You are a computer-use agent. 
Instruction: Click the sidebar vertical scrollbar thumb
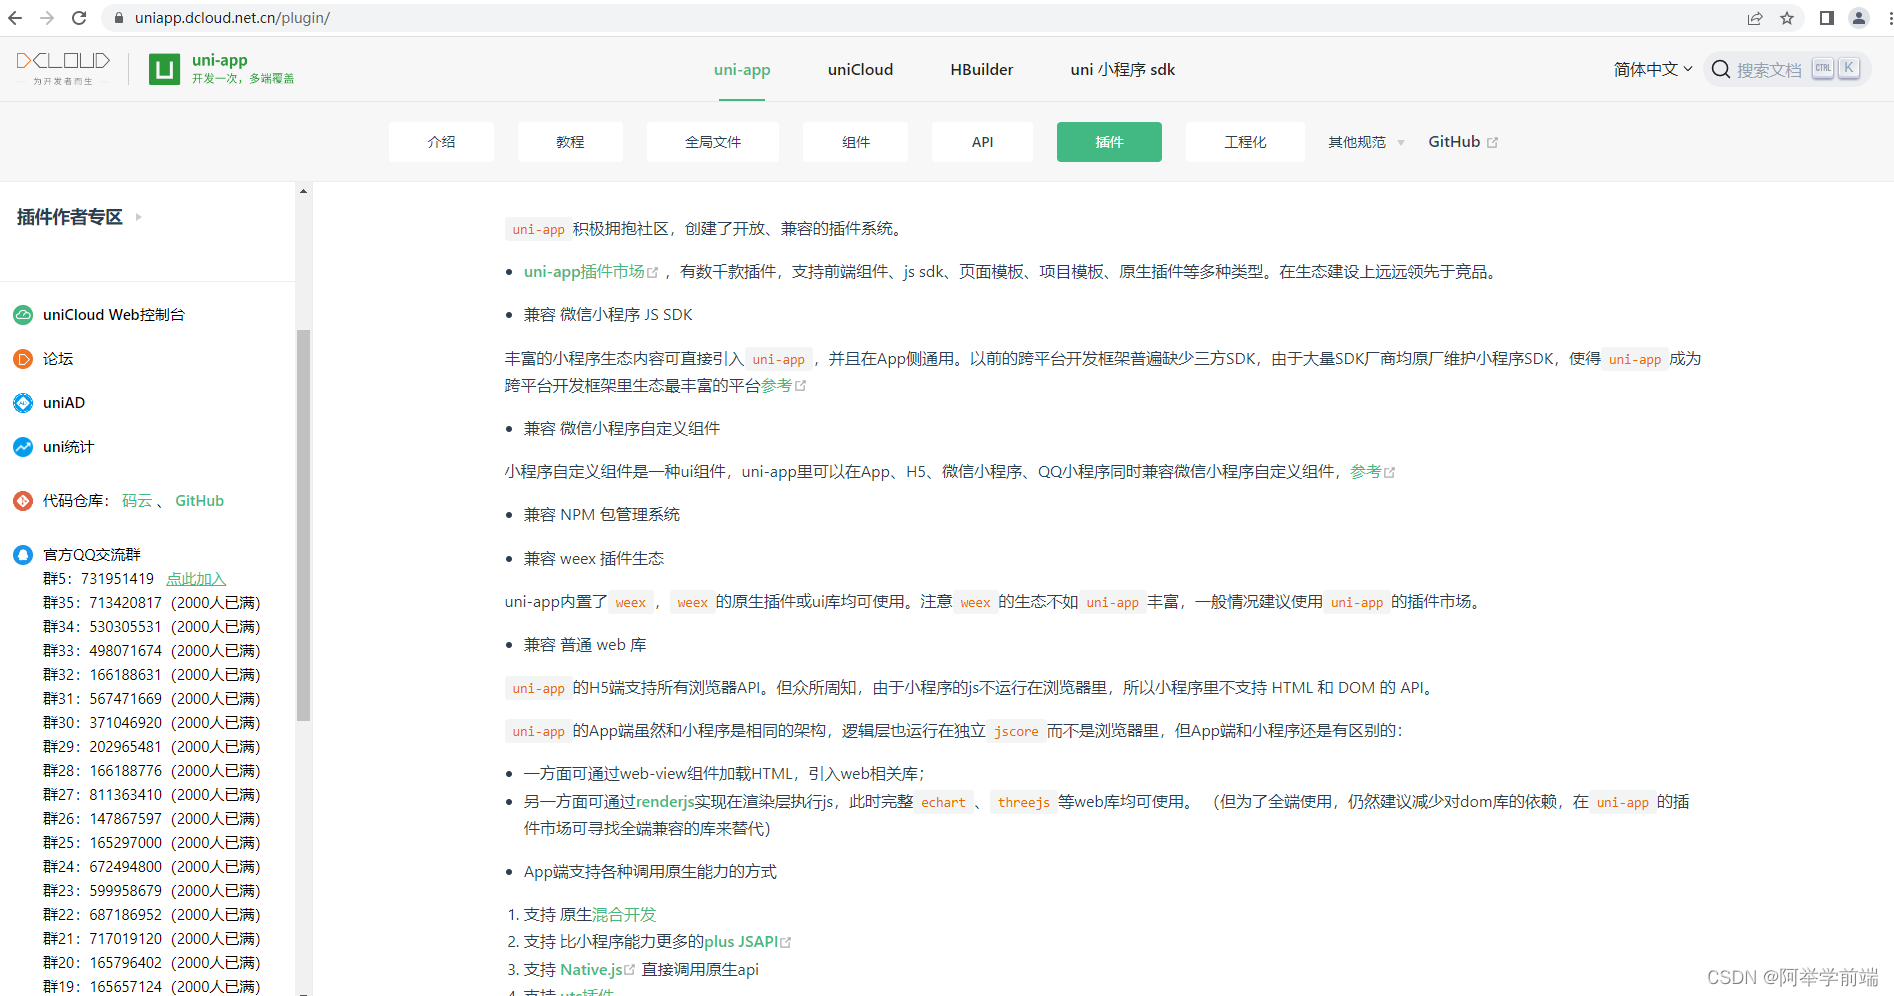pyautogui.click(x=304, y=525)
